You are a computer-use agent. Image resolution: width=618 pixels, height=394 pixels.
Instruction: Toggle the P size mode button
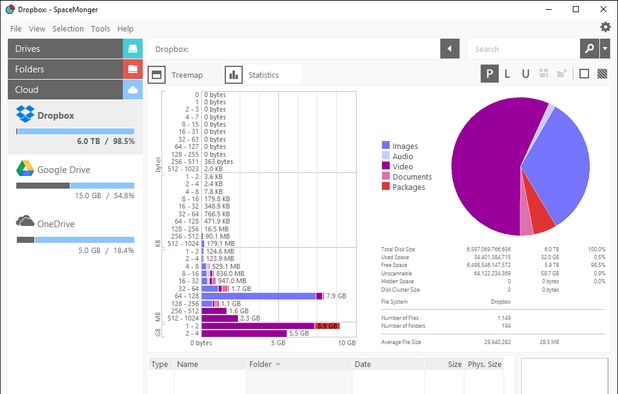[490, 74]
